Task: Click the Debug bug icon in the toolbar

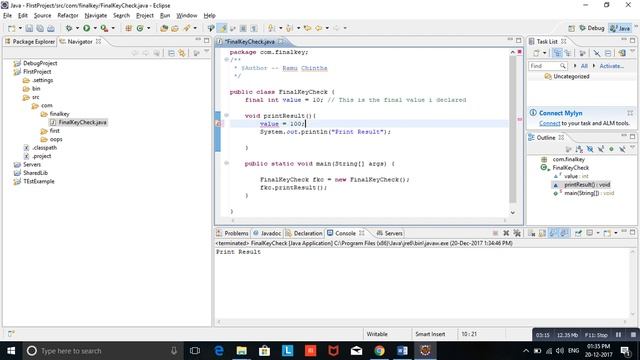Action: point(69,28)
